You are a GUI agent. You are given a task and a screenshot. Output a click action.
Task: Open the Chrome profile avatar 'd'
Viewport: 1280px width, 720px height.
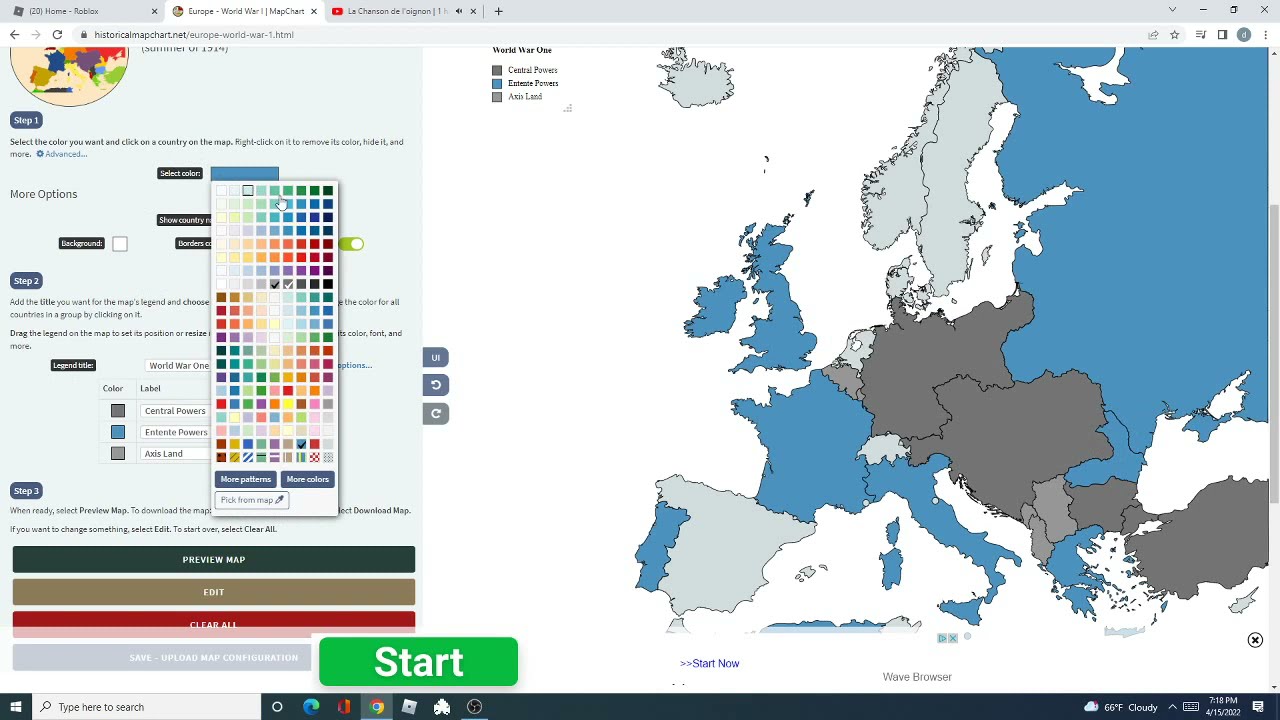coord(1244,34)
